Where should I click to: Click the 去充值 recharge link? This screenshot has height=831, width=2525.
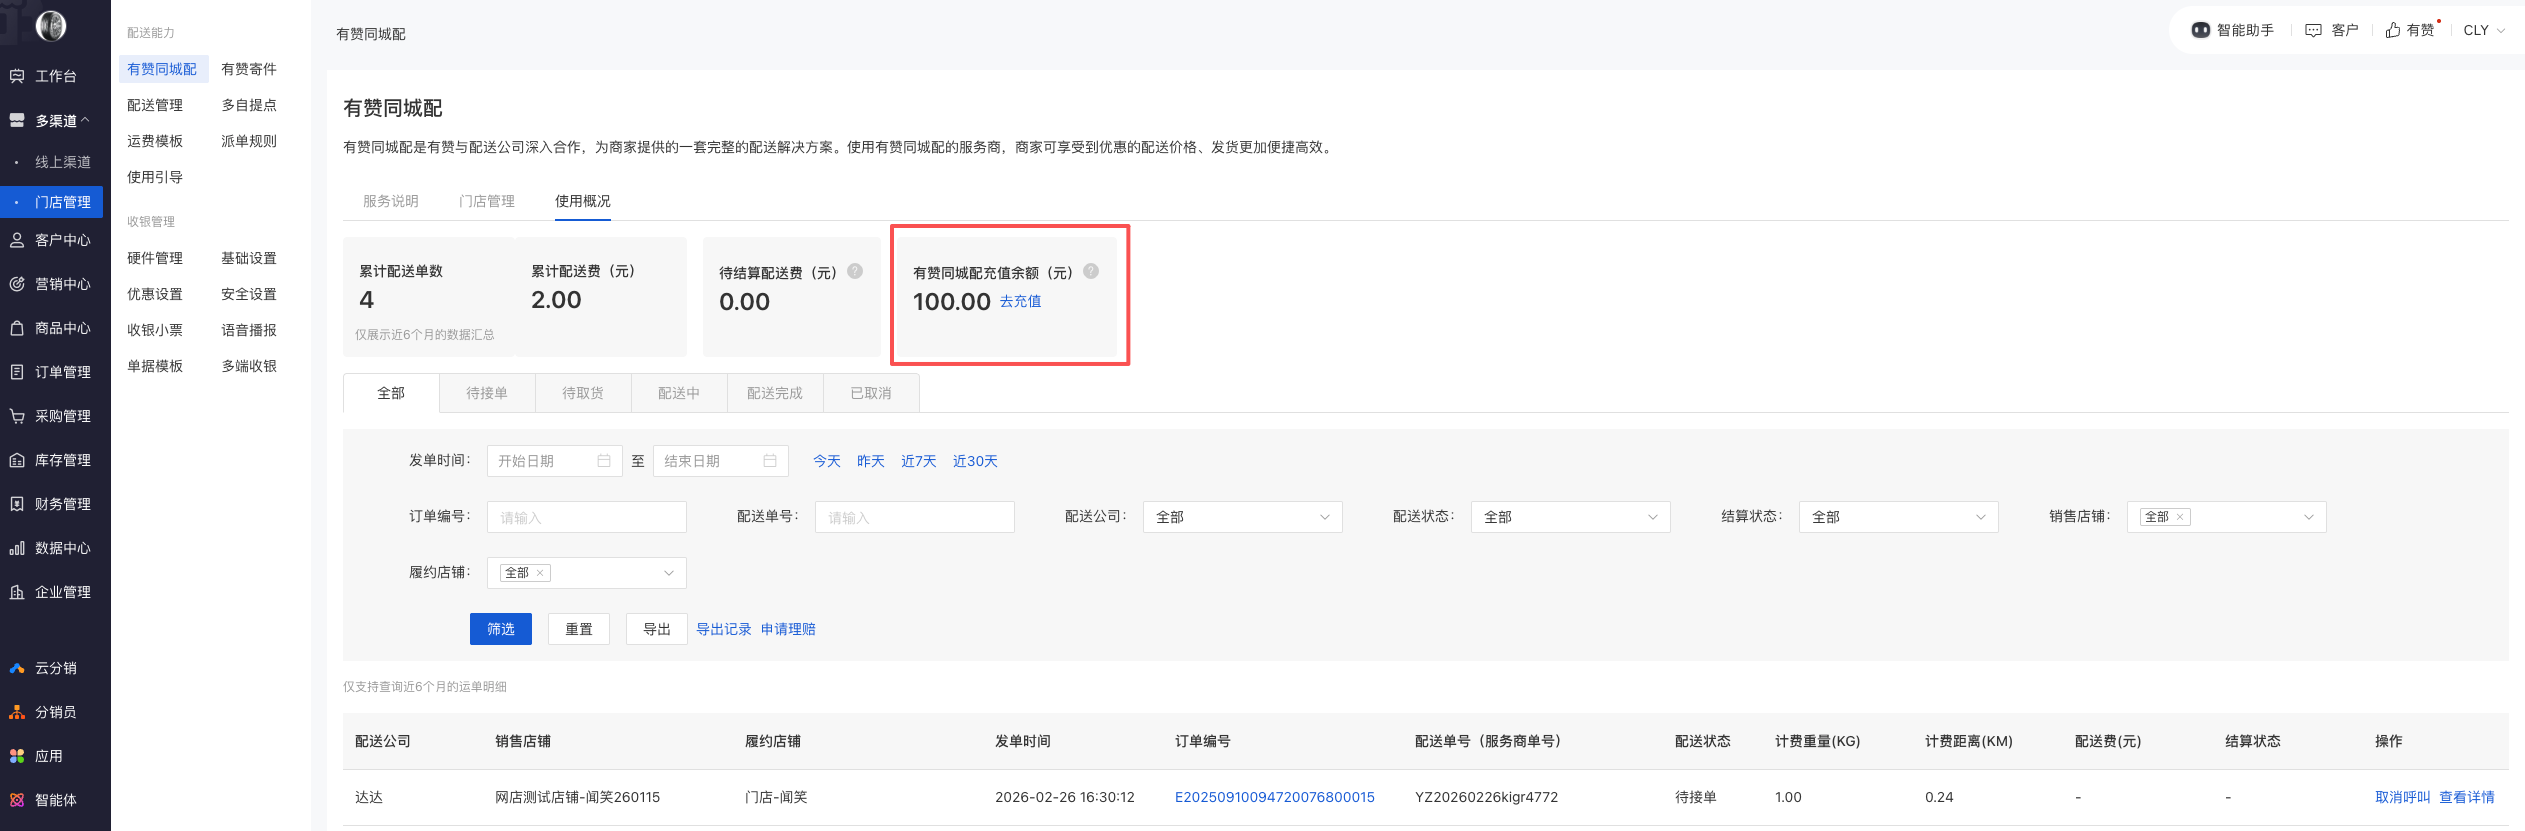[1020, 301]
